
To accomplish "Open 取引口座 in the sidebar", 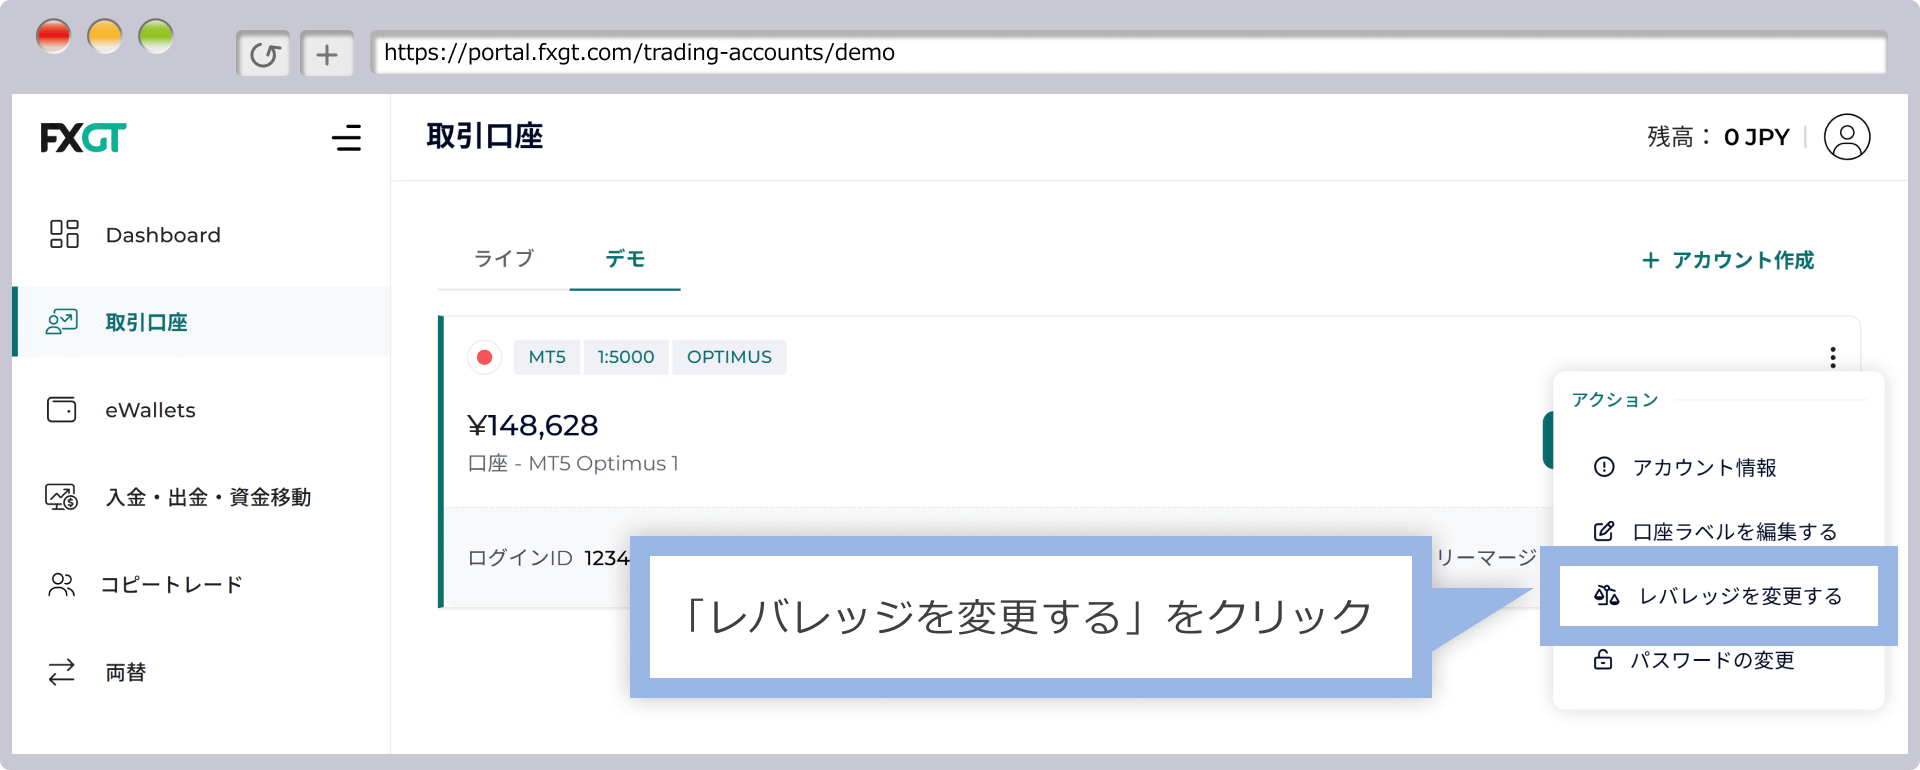I will pyautogui.click(x=146, y=322).
